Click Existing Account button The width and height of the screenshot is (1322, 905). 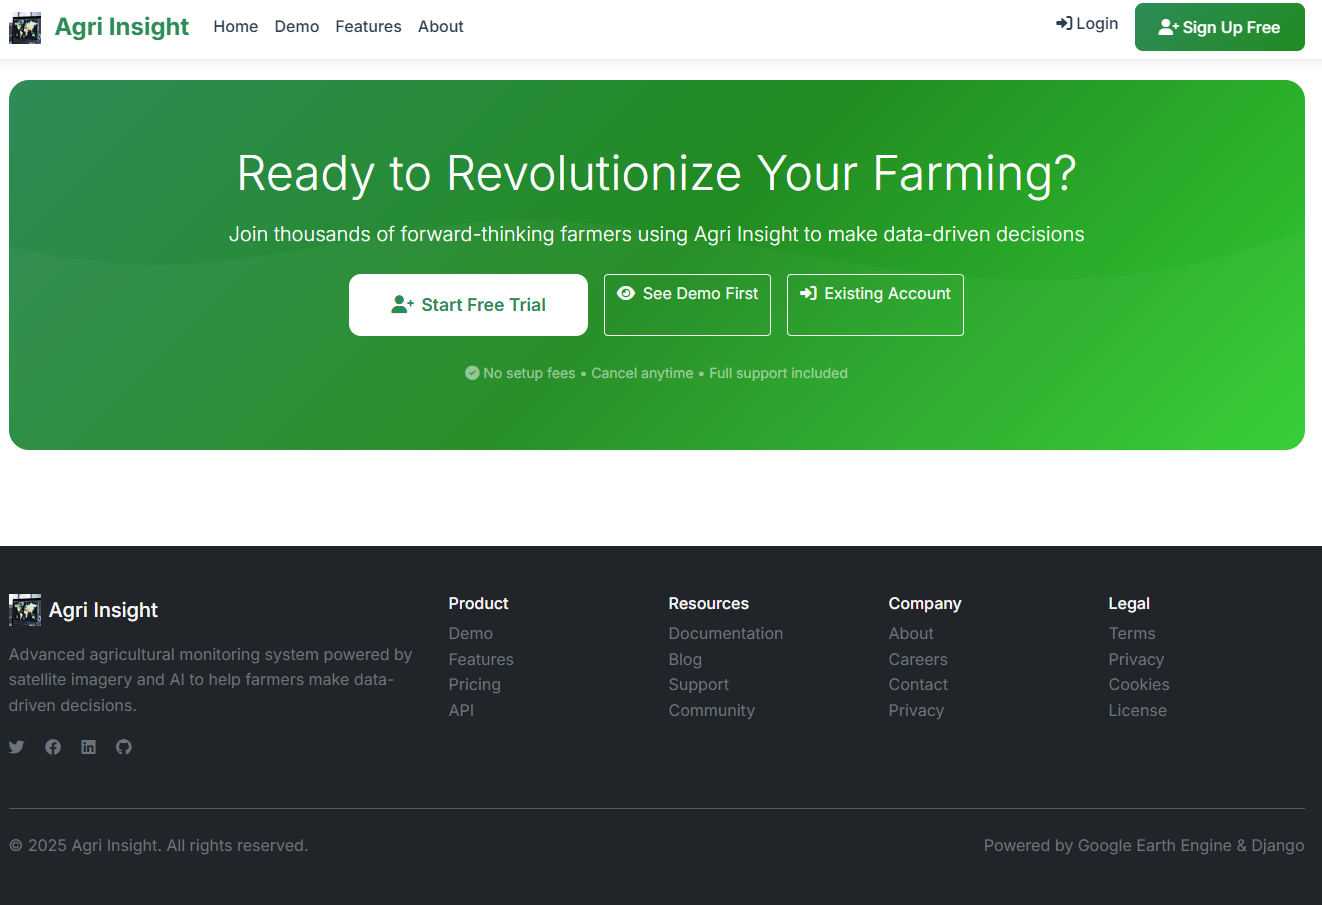[875, 305]
